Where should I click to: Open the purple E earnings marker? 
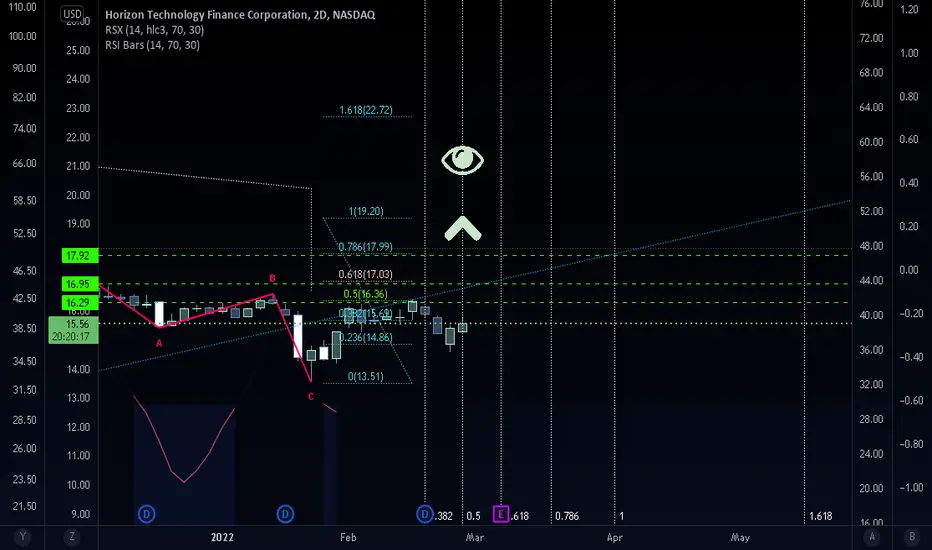pyautogui.click(x=501, y=514)
